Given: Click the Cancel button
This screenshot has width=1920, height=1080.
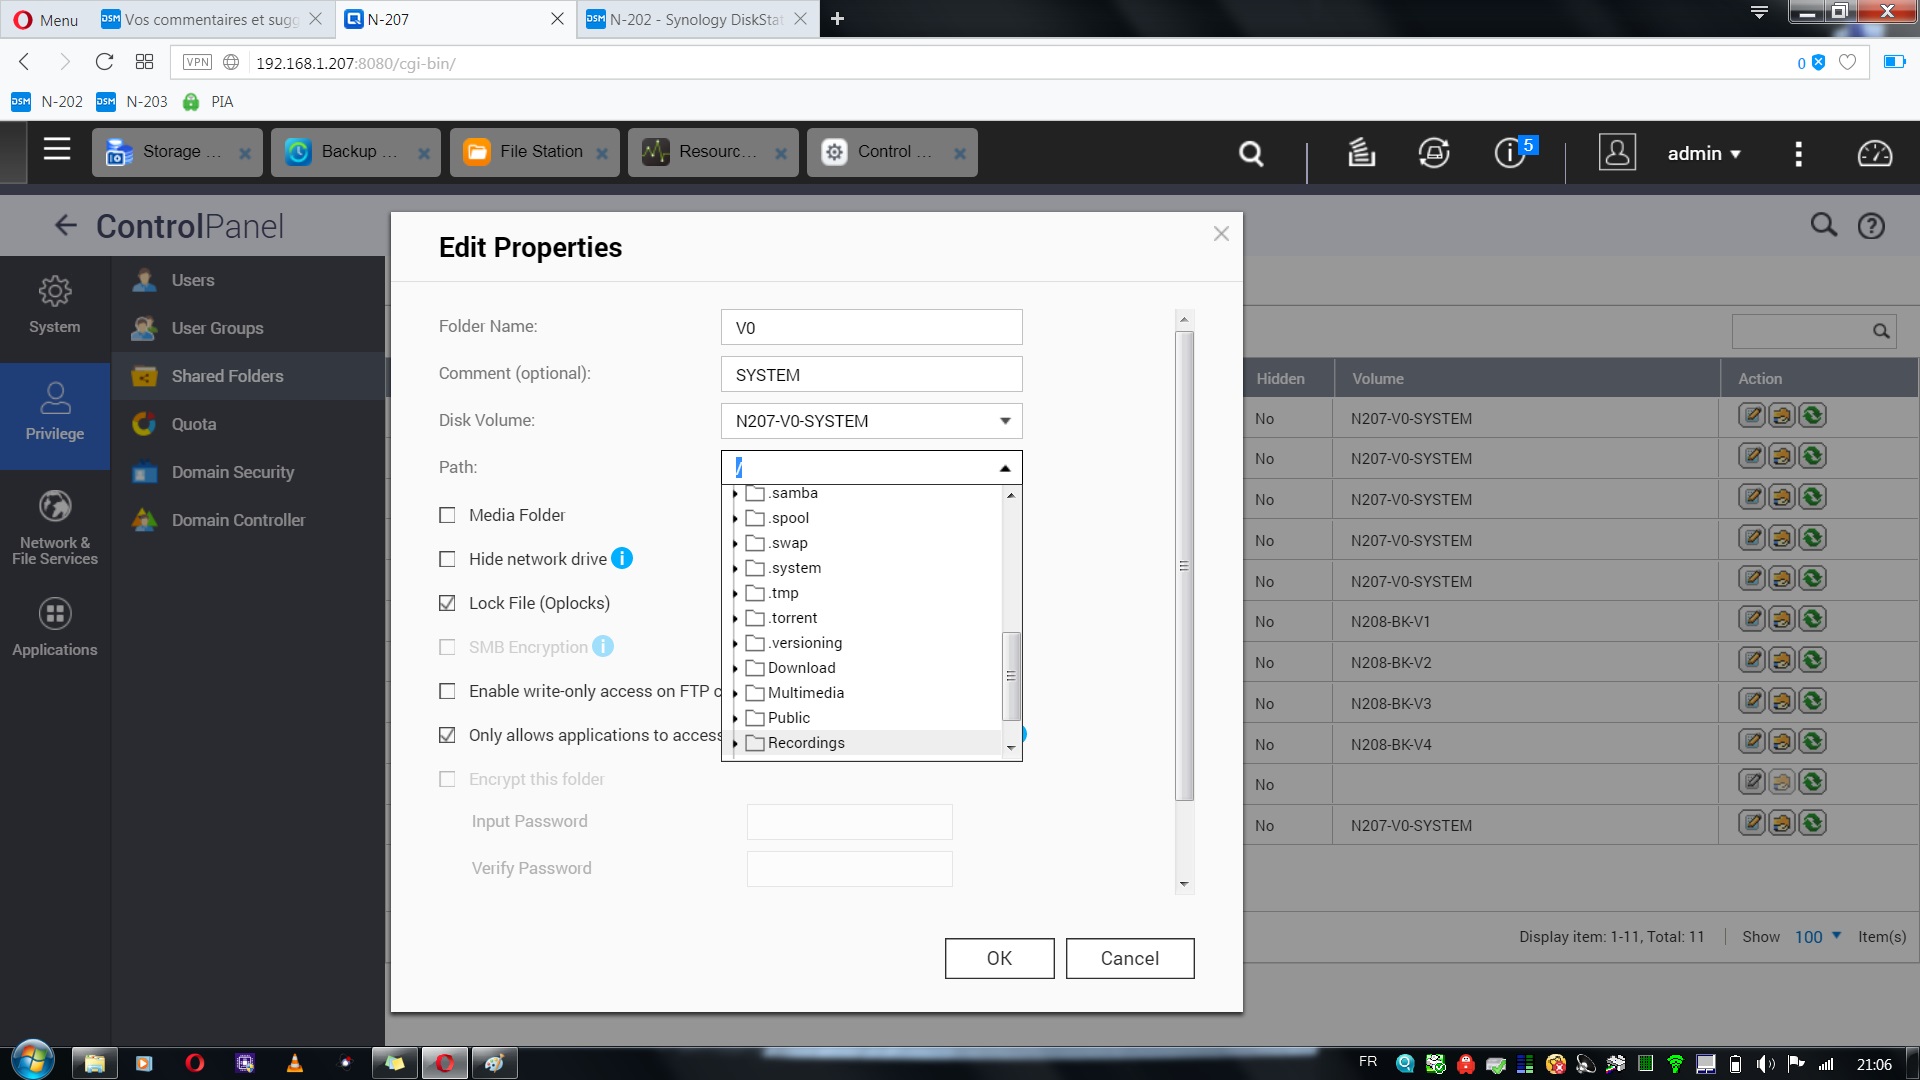Looking at the screenshot, I should [x=1130, y=958].
